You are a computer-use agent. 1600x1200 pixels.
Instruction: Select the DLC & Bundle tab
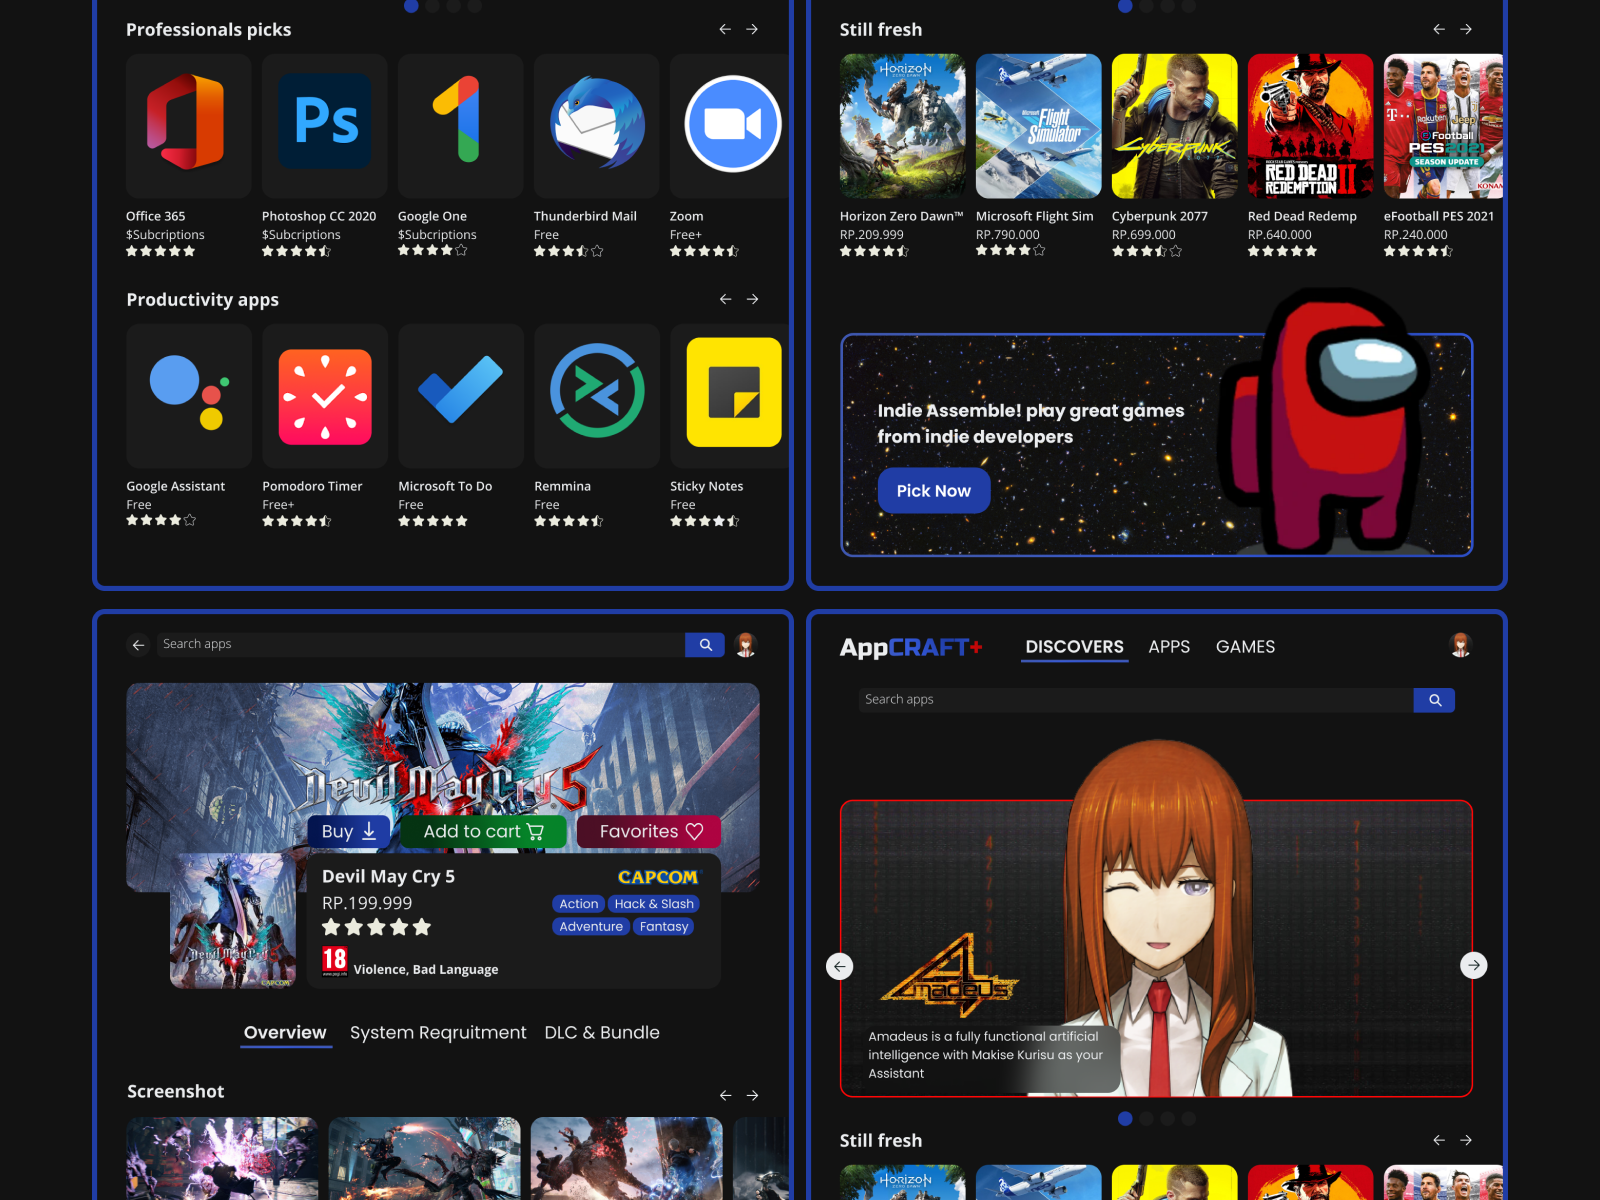tap(602, 1033)
